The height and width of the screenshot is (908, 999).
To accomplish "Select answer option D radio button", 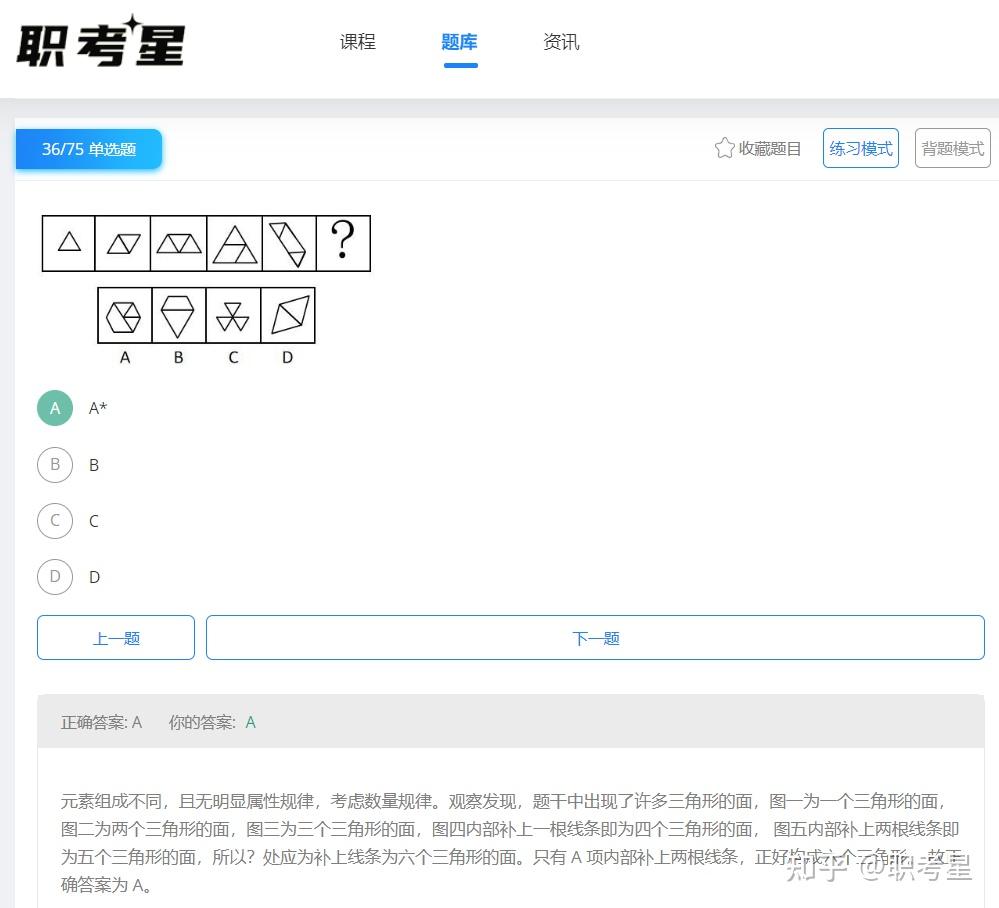I will [55, 576].
